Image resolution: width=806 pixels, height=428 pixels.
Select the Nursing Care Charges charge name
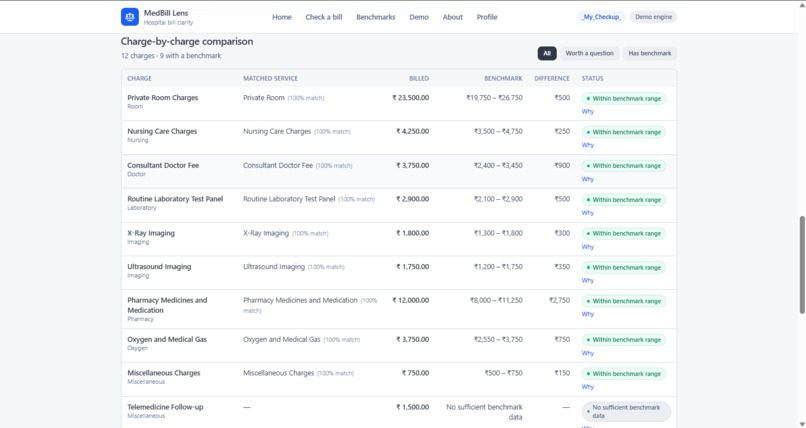[x=162, y=132]
